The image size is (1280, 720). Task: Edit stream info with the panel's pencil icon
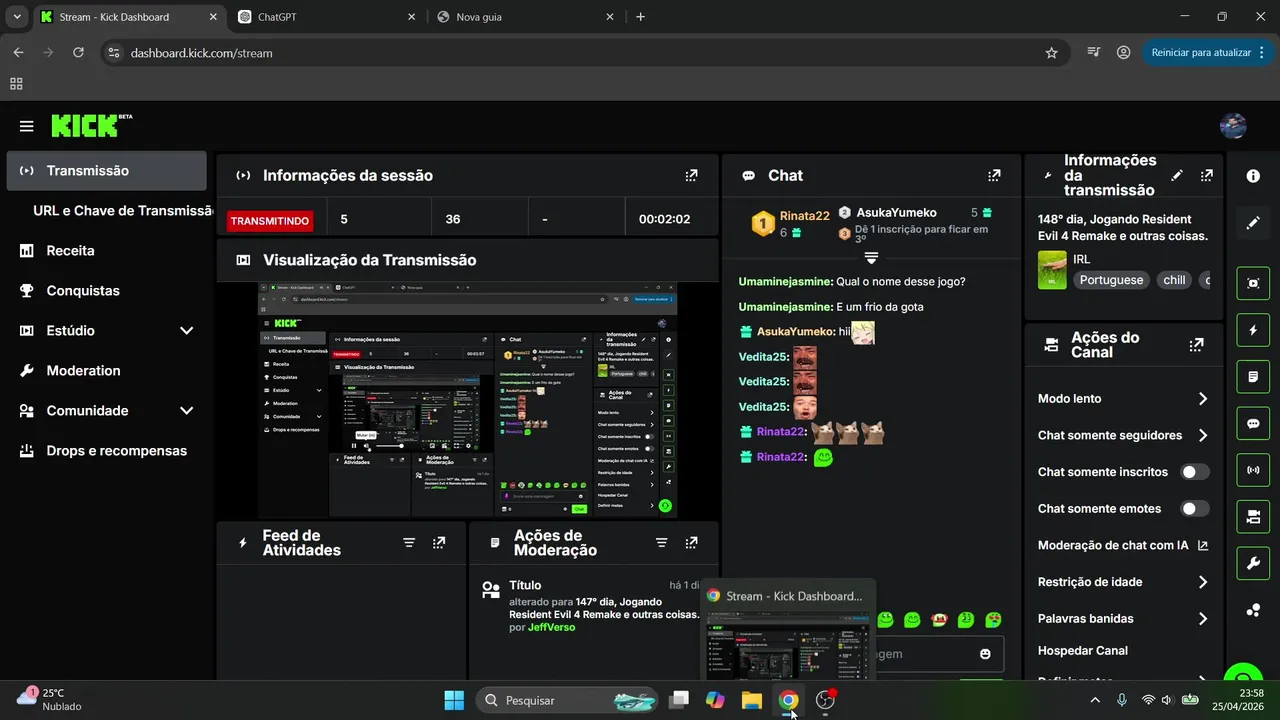[x=1177, y=175]
